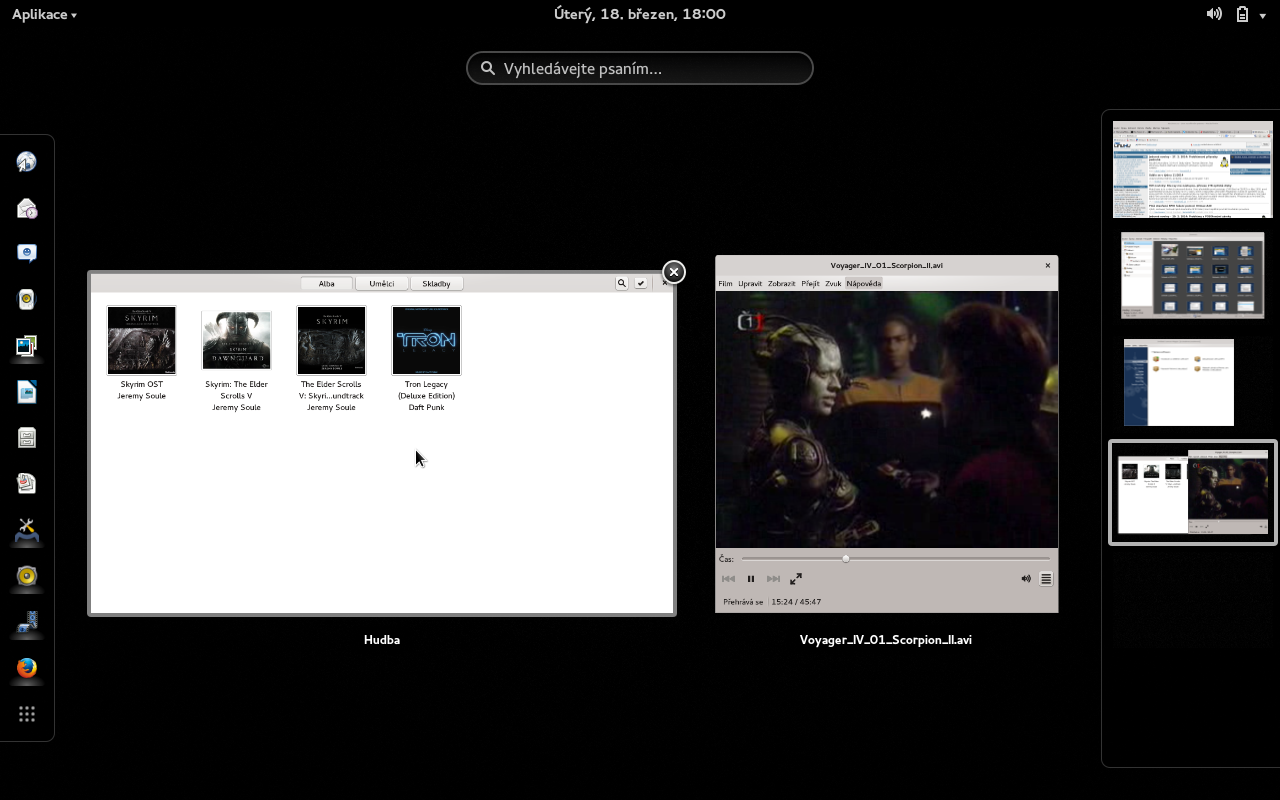Open the Aplikace menu dropdown
This screenshot has width=1280, height=800.
point(44,14)
